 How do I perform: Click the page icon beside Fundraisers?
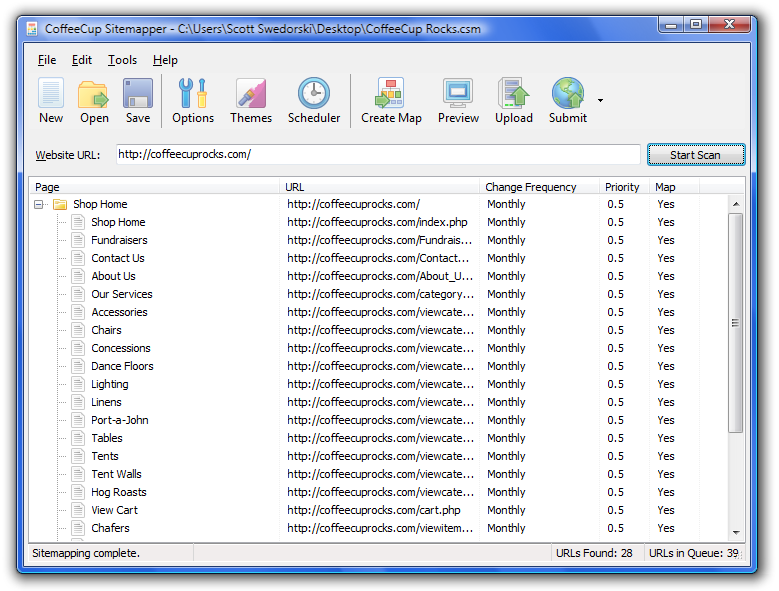pyautogui.click(x=78, y=240)
